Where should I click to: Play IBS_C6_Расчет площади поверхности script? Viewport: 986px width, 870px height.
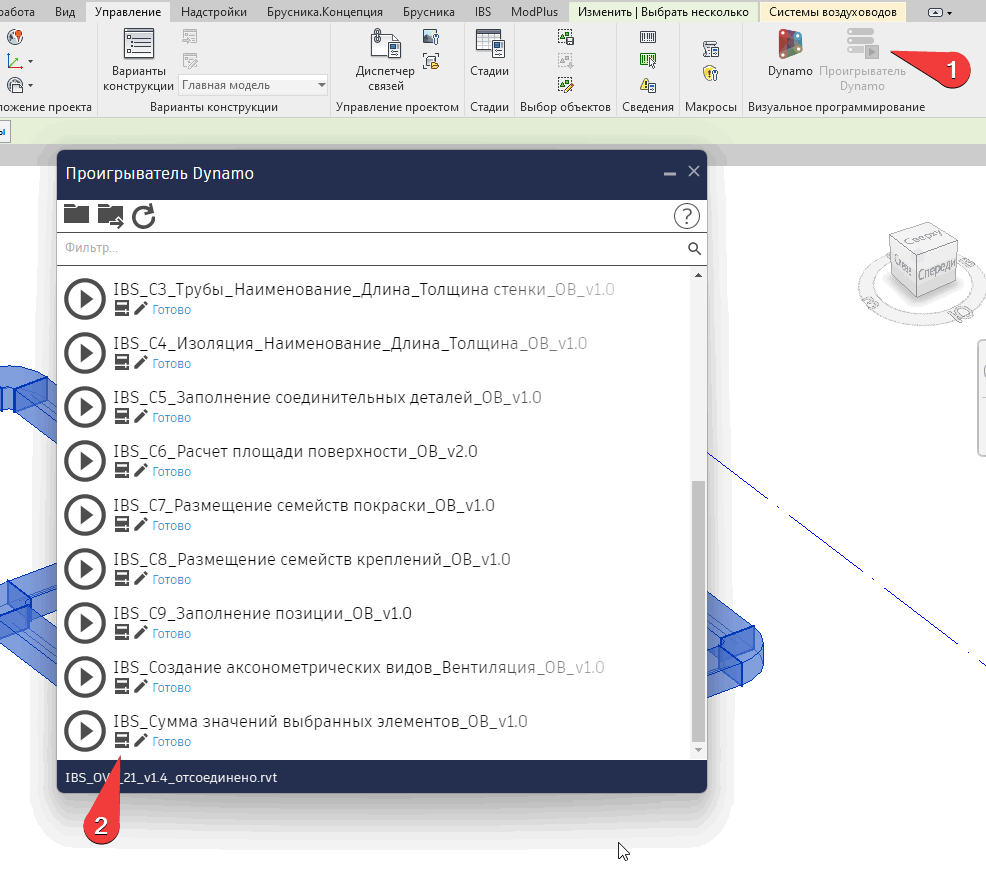click(x=85, y=461)
